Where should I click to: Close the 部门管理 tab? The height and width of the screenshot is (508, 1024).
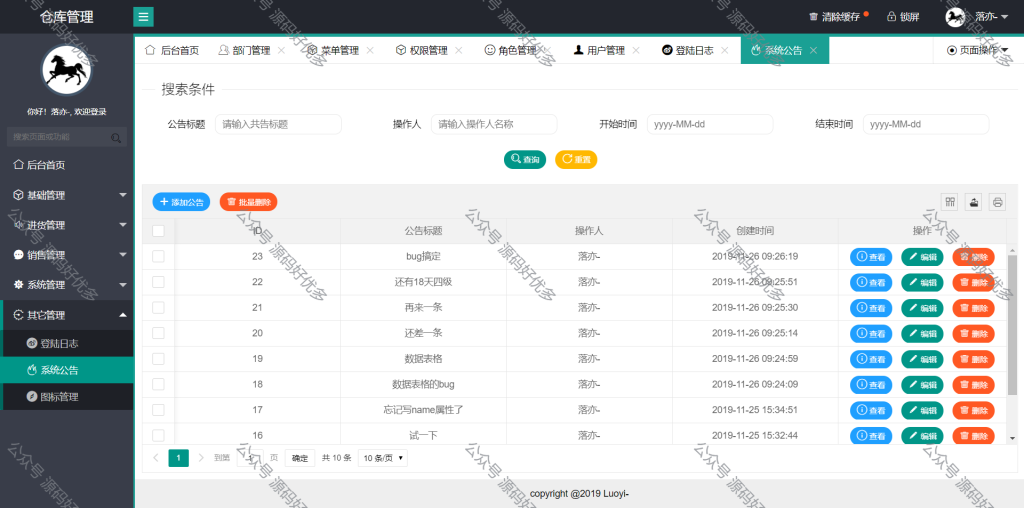pyautogui.click(x=281, y=50)
